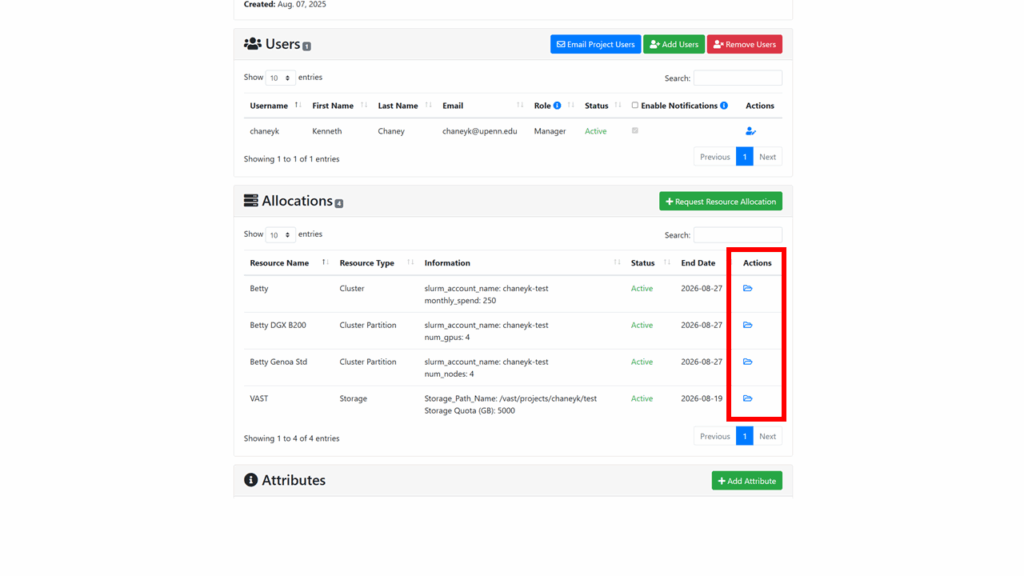Open Betty Genoa Std allocation folder icon
The image size is (1024, 576).
click(747, 362)
